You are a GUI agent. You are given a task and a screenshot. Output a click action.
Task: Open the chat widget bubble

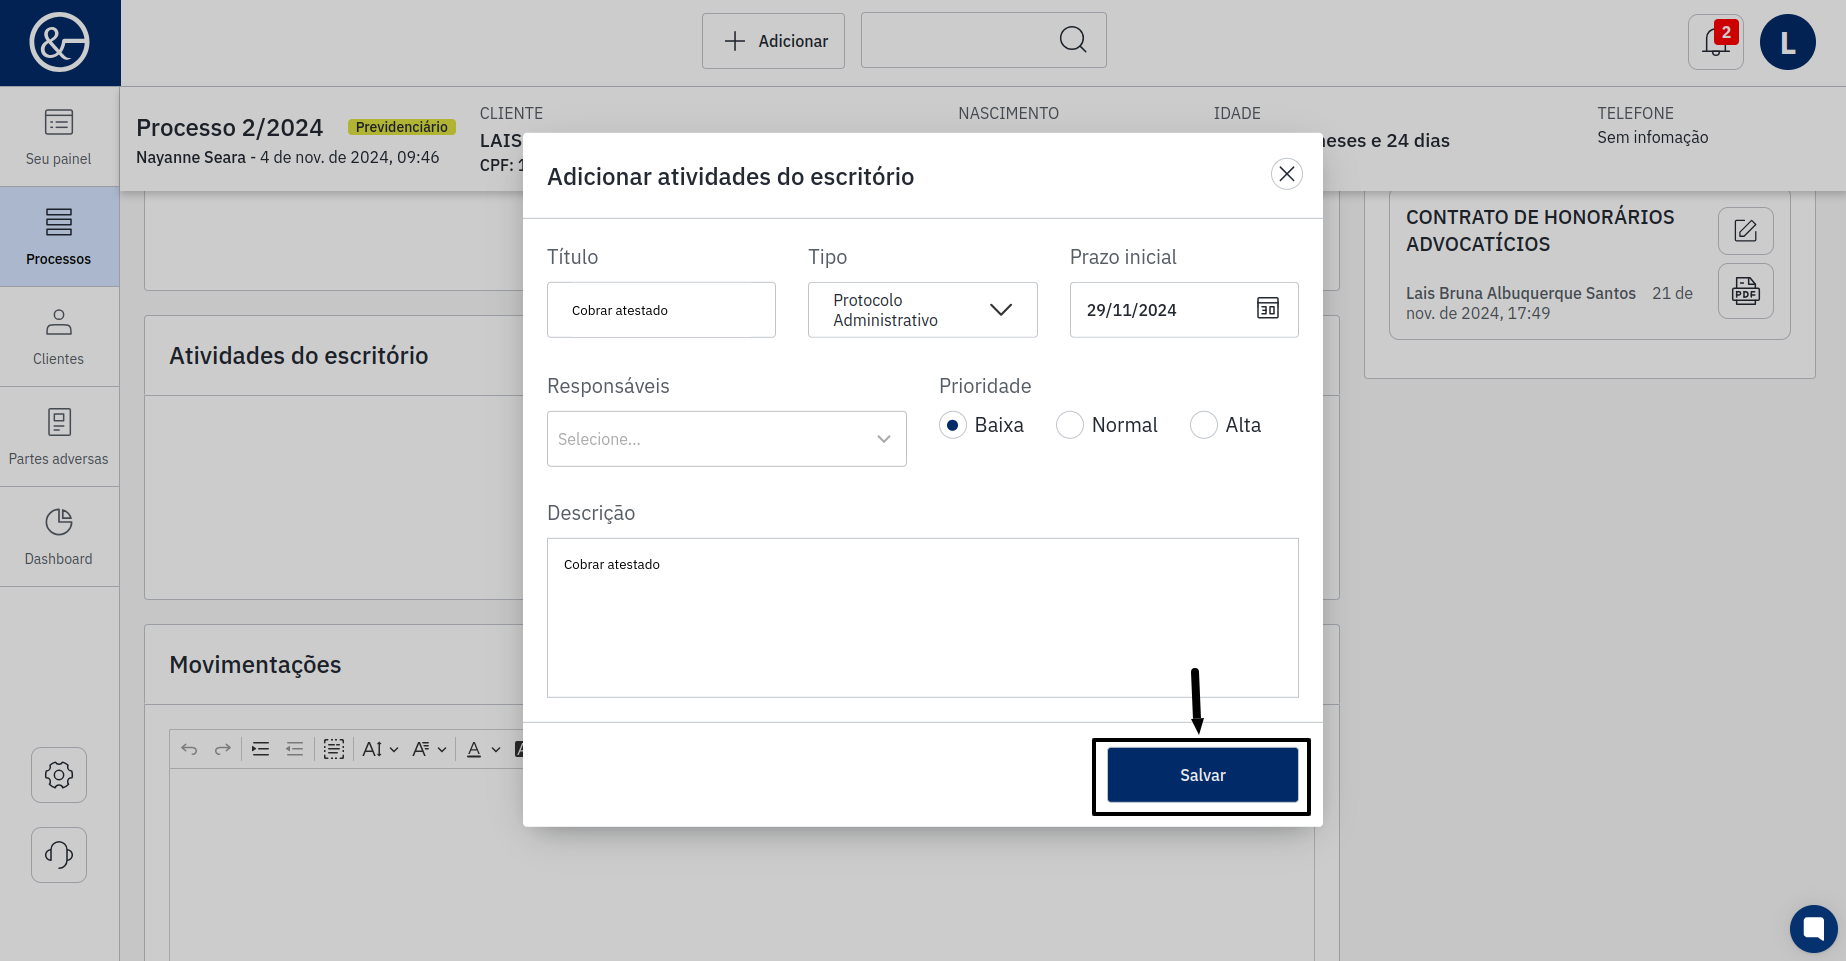1814,929
